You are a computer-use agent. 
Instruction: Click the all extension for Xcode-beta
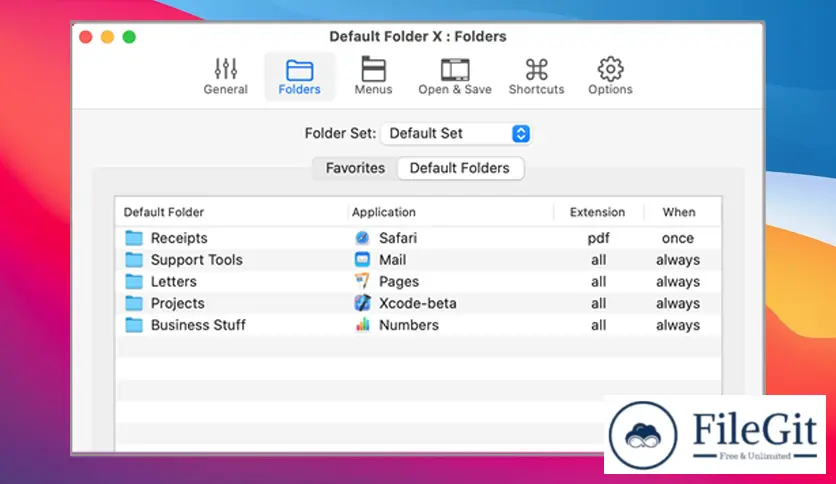coord(598,303)
